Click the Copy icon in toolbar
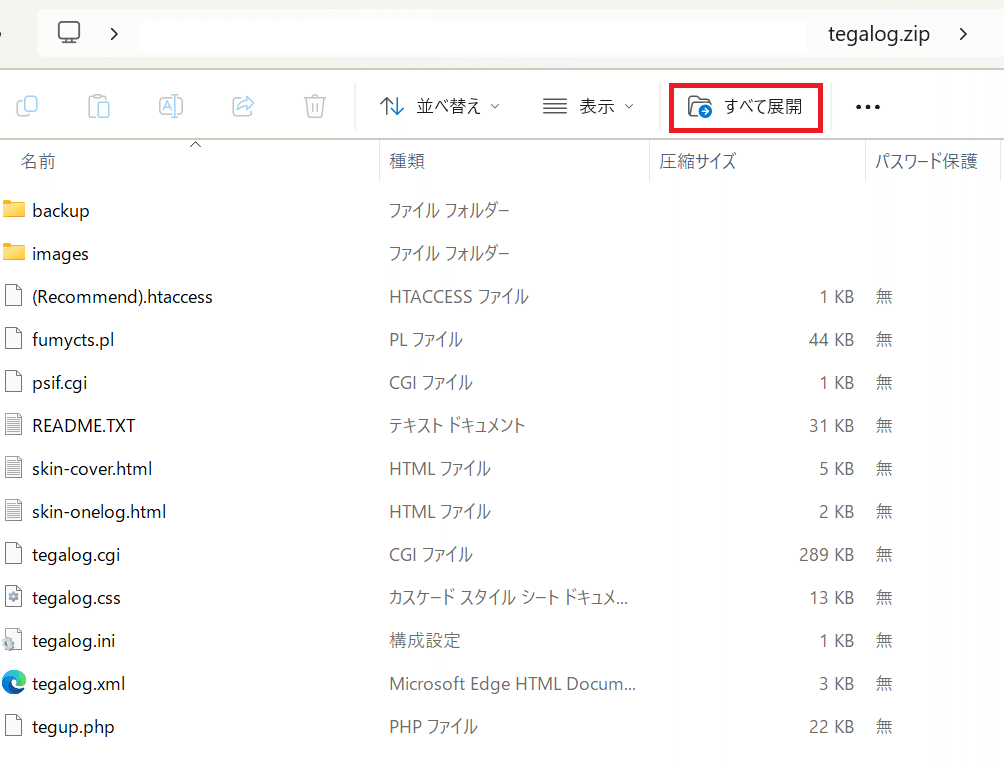Image resolution: width=1004 pixels, height=767 pixels. 27,106
